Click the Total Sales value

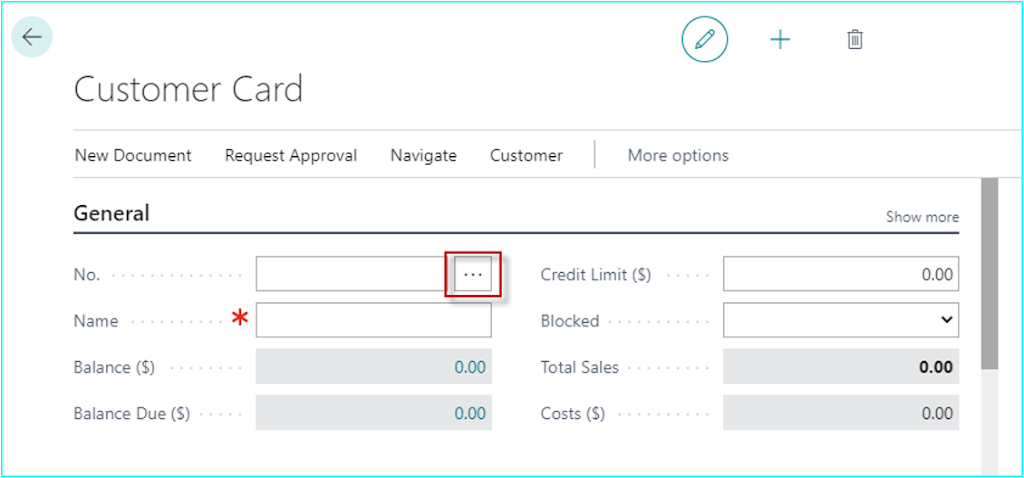[936, 367]
